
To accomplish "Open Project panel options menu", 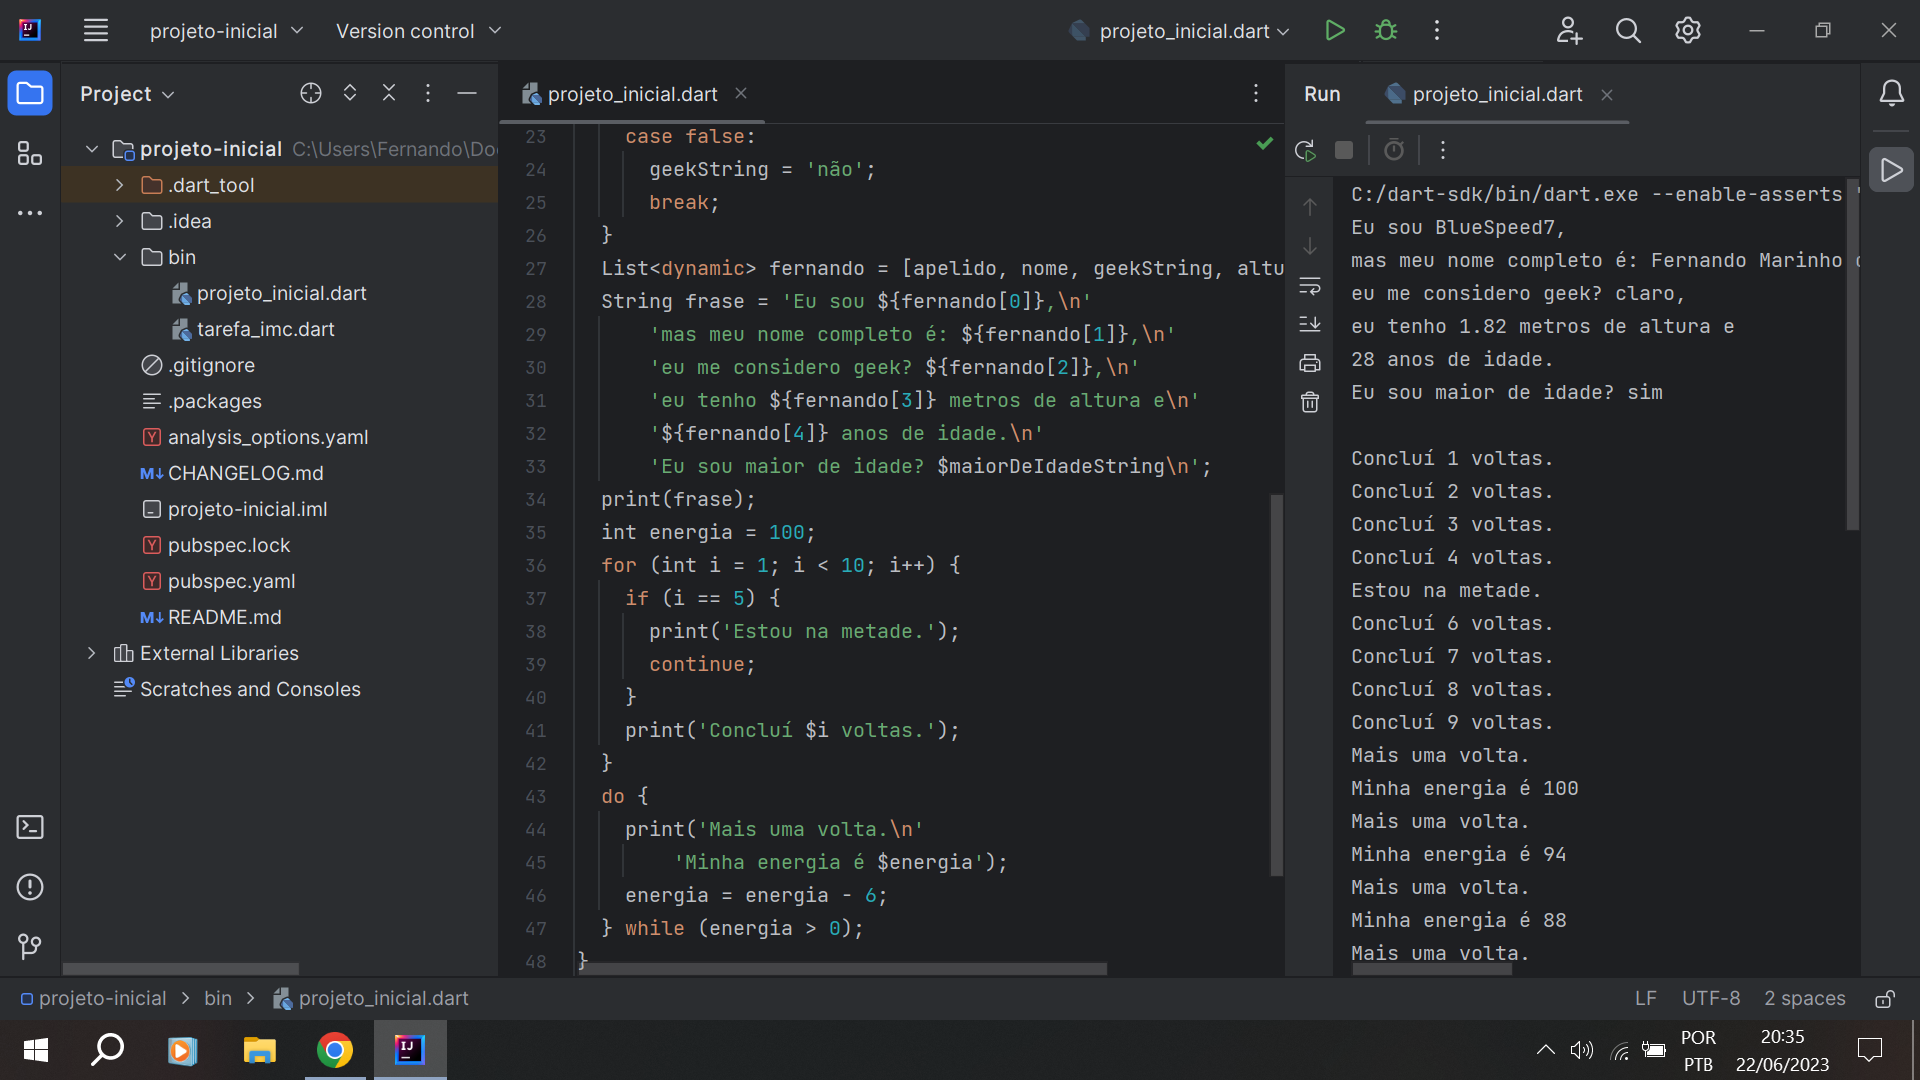I will tap(428, 93).
